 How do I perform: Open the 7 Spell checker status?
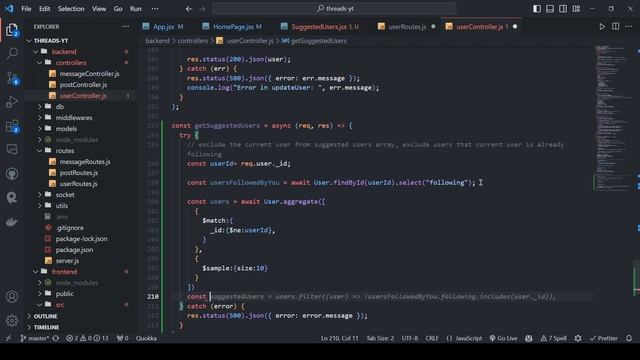point(554,338)
